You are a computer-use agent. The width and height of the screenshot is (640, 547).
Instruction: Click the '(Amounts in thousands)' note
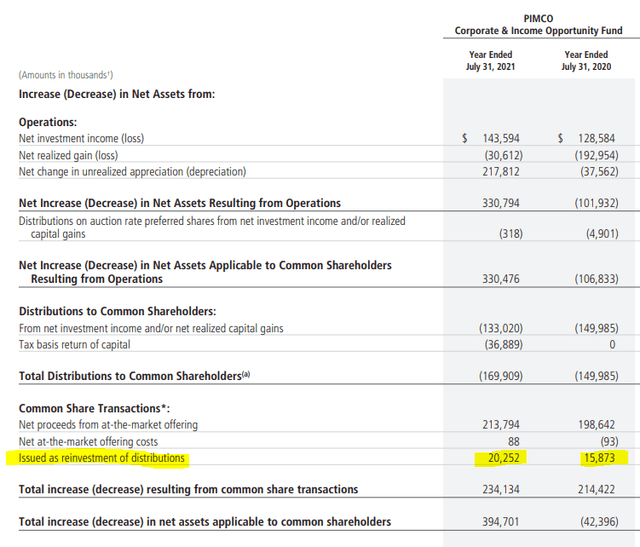coord(66,75)
